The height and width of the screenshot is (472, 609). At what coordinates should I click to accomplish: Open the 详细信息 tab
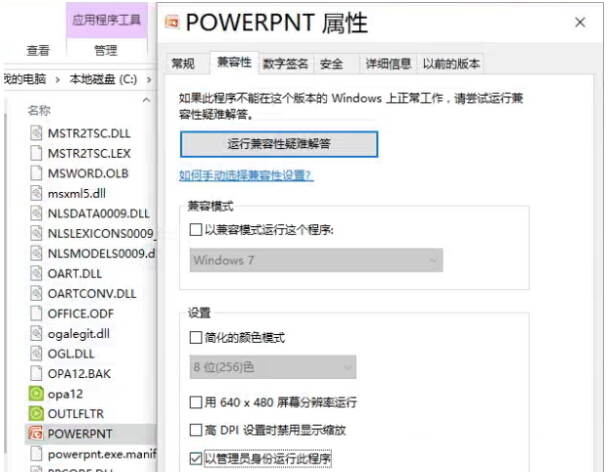click(387, 64)
